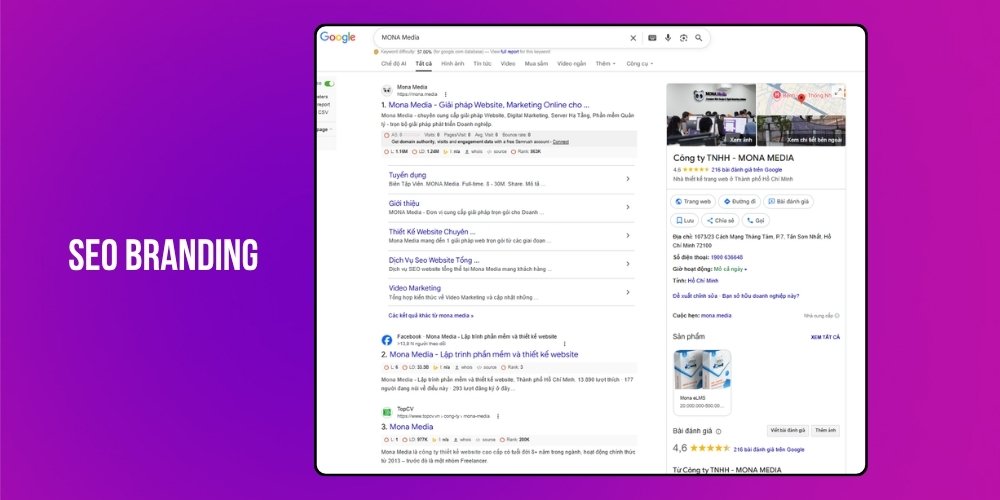Start voice search with the microphone icon
Viewport: 1000px width, 500px height.
668,38
